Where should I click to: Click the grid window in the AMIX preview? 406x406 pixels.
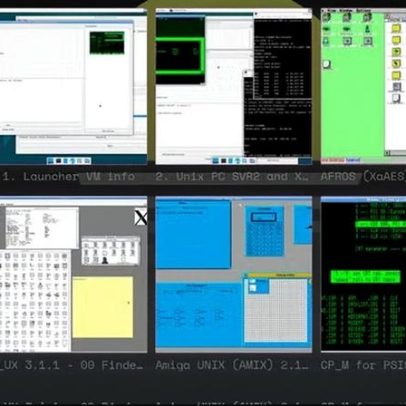click(276, 310)
